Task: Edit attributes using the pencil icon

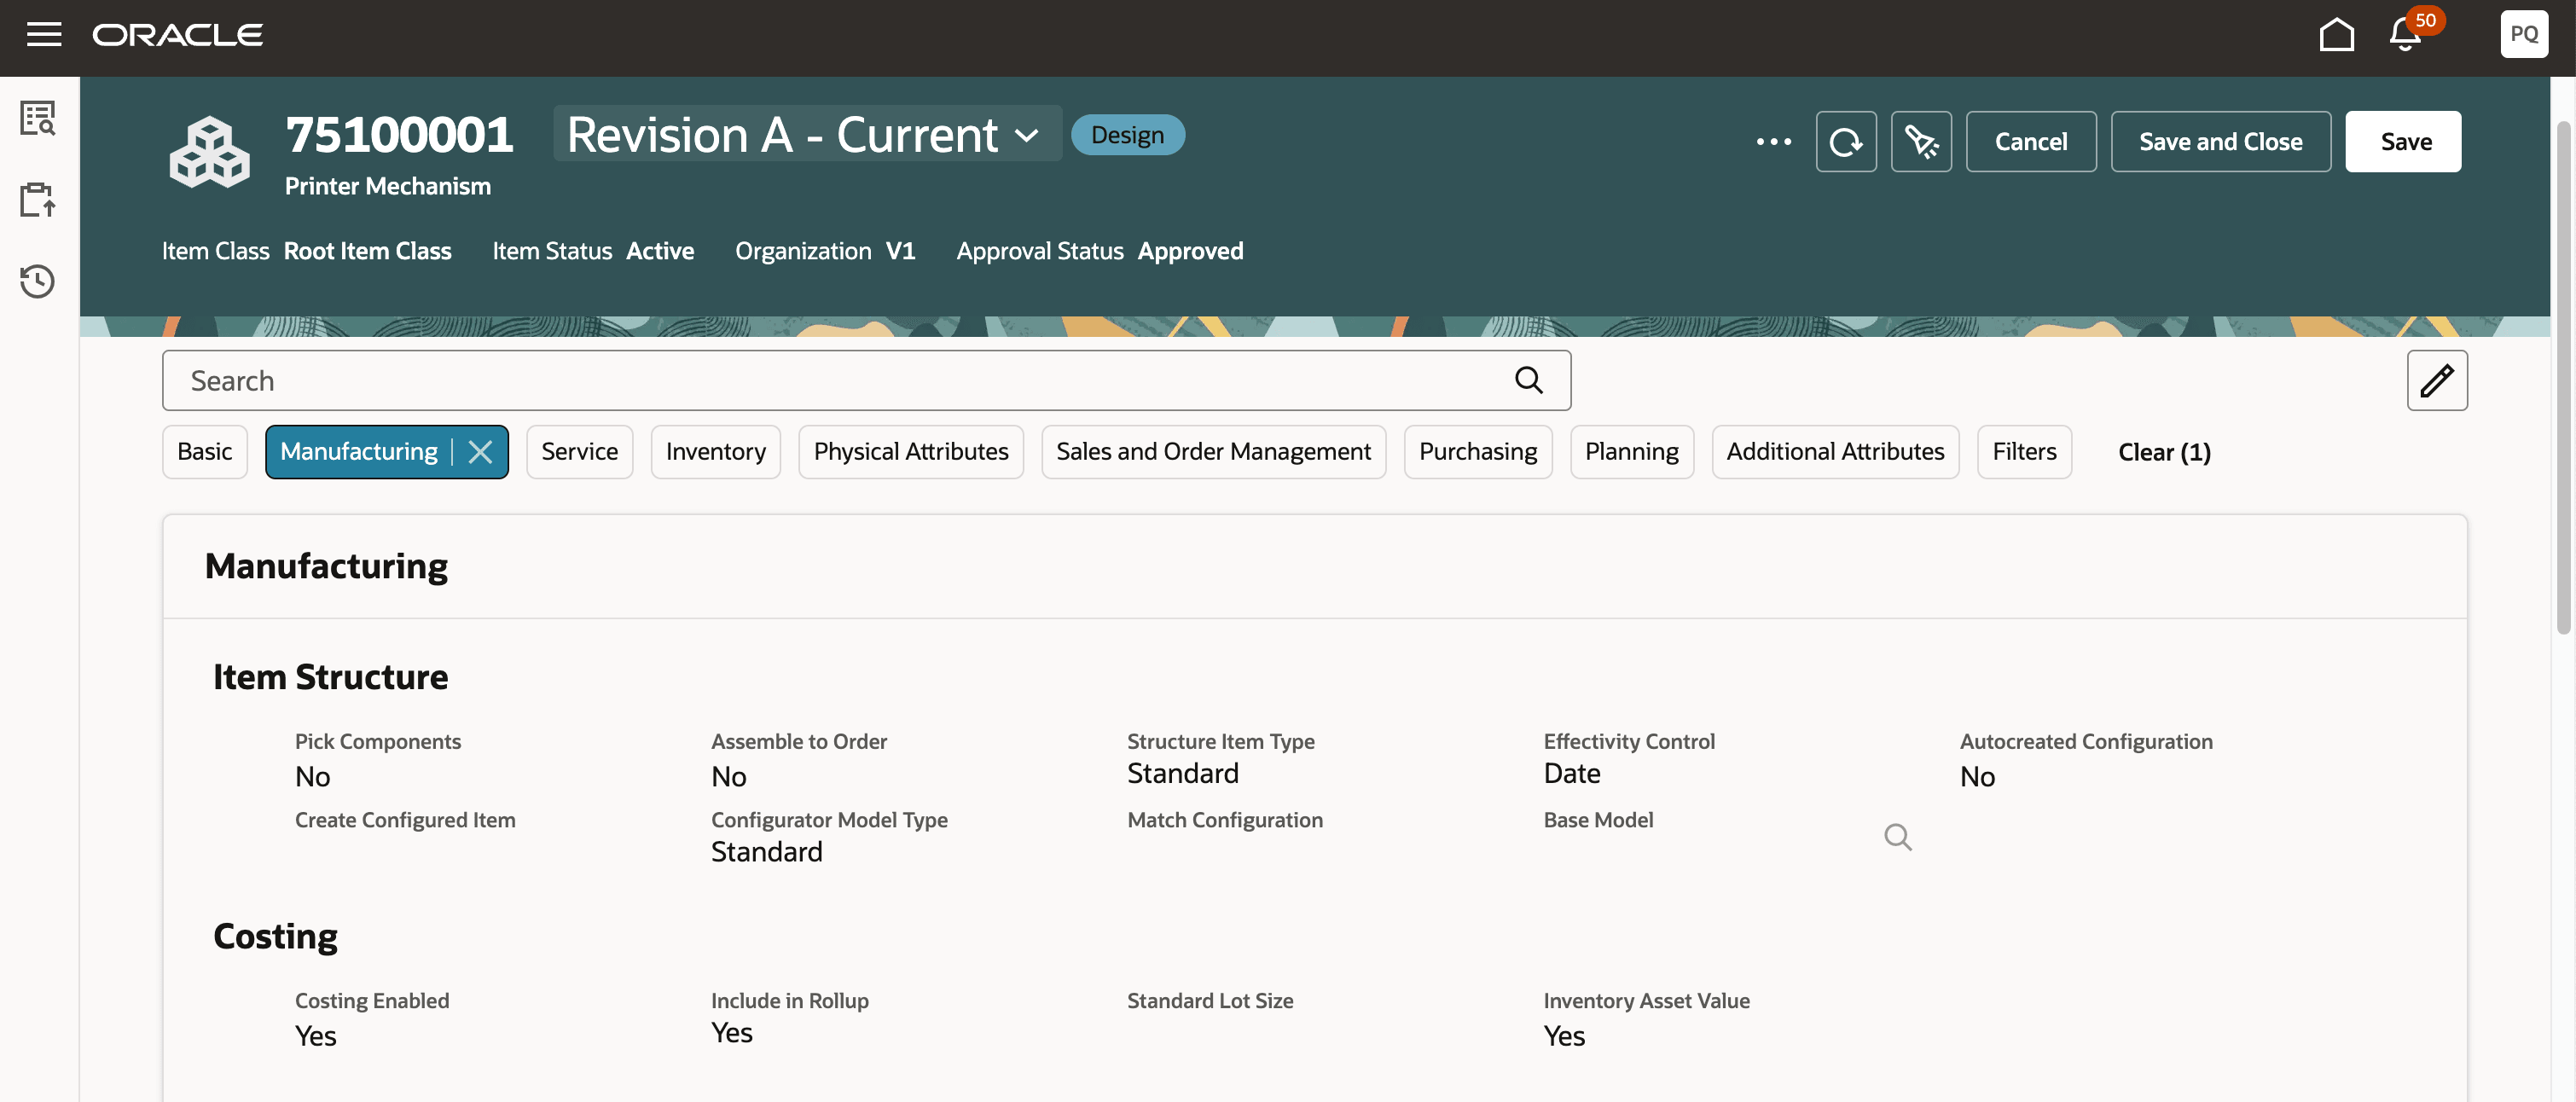Action: tap(2438, 380)
